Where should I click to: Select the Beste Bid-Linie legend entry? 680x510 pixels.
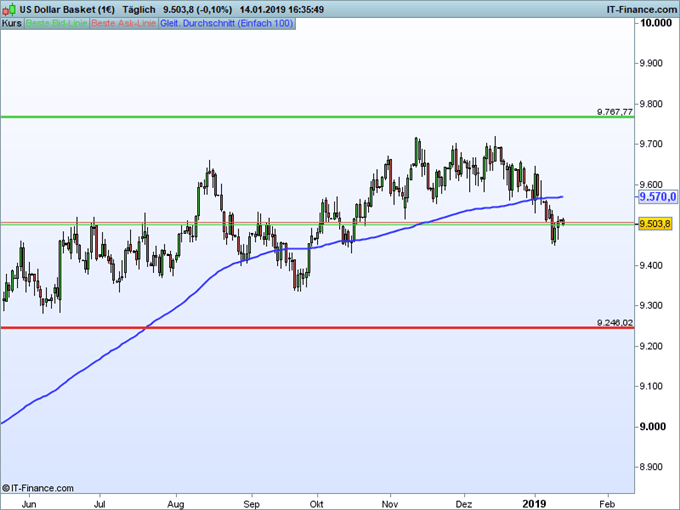tap(56, 23)
